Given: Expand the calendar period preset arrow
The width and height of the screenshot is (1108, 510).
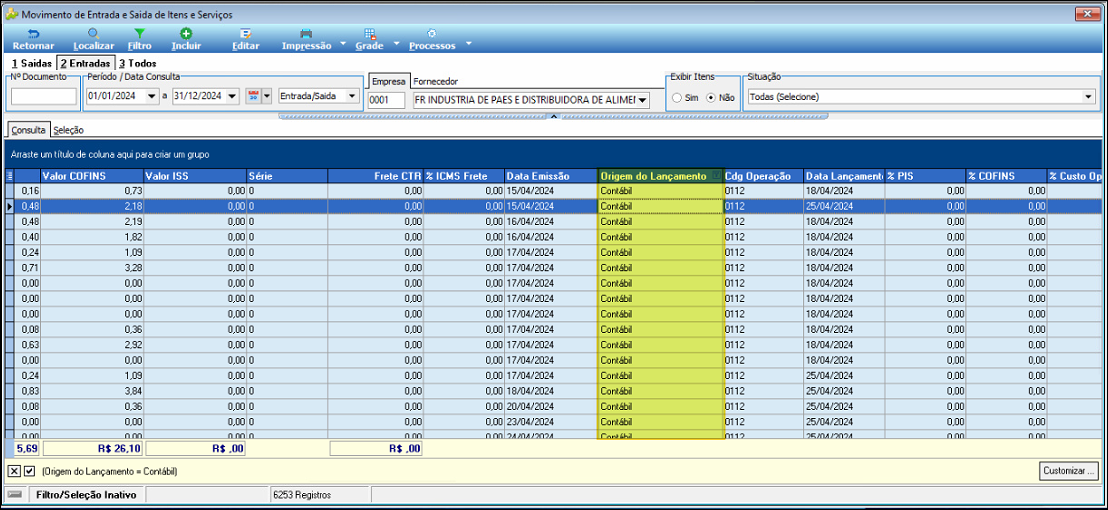Looking at the screenshot, I should (x=266, y=97).
